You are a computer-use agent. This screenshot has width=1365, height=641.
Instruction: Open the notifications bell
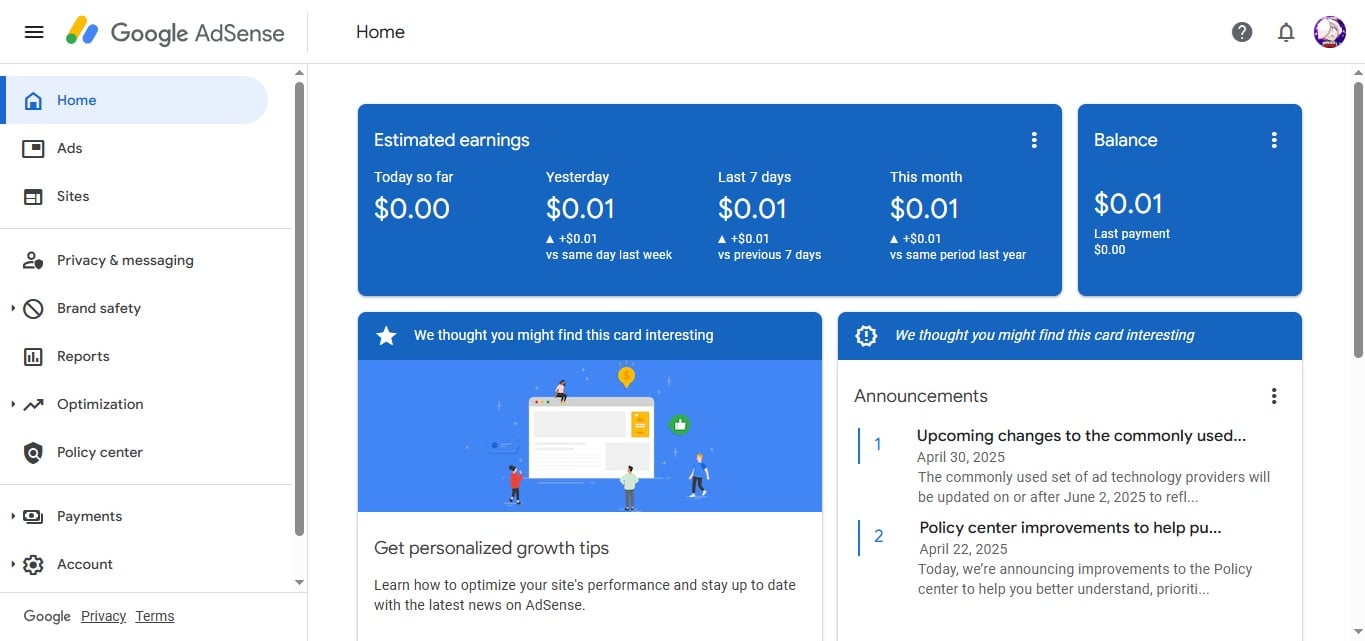pyautogui.click(x=1286, y=32)
